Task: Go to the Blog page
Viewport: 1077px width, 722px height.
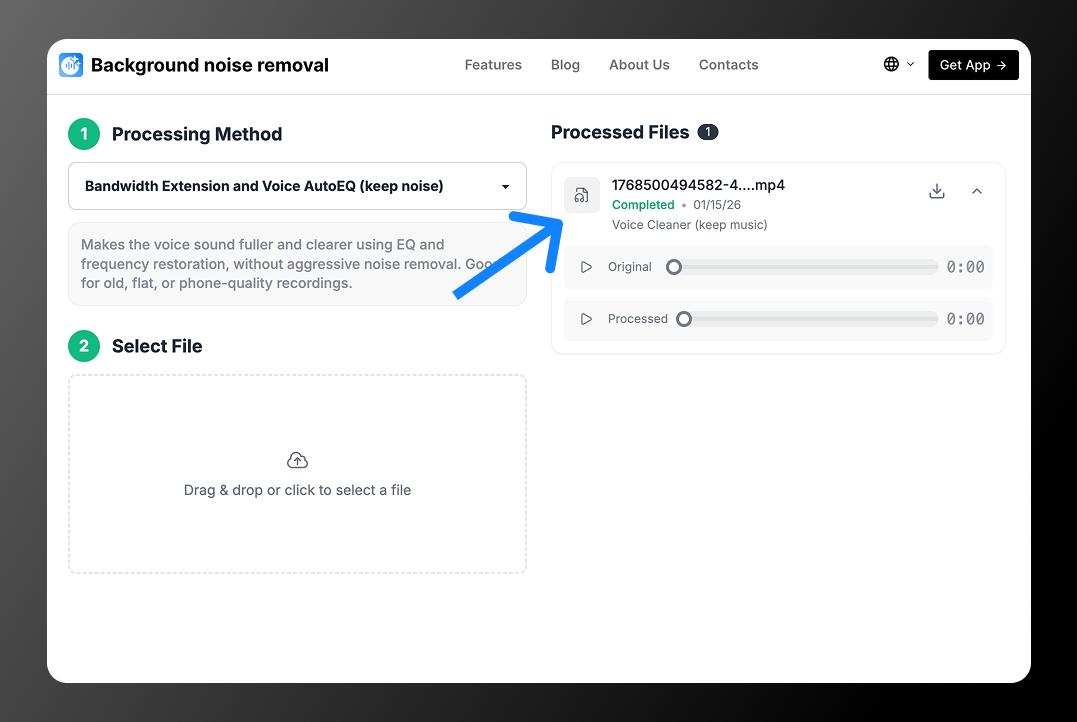Action: click(x=565, y=65)
